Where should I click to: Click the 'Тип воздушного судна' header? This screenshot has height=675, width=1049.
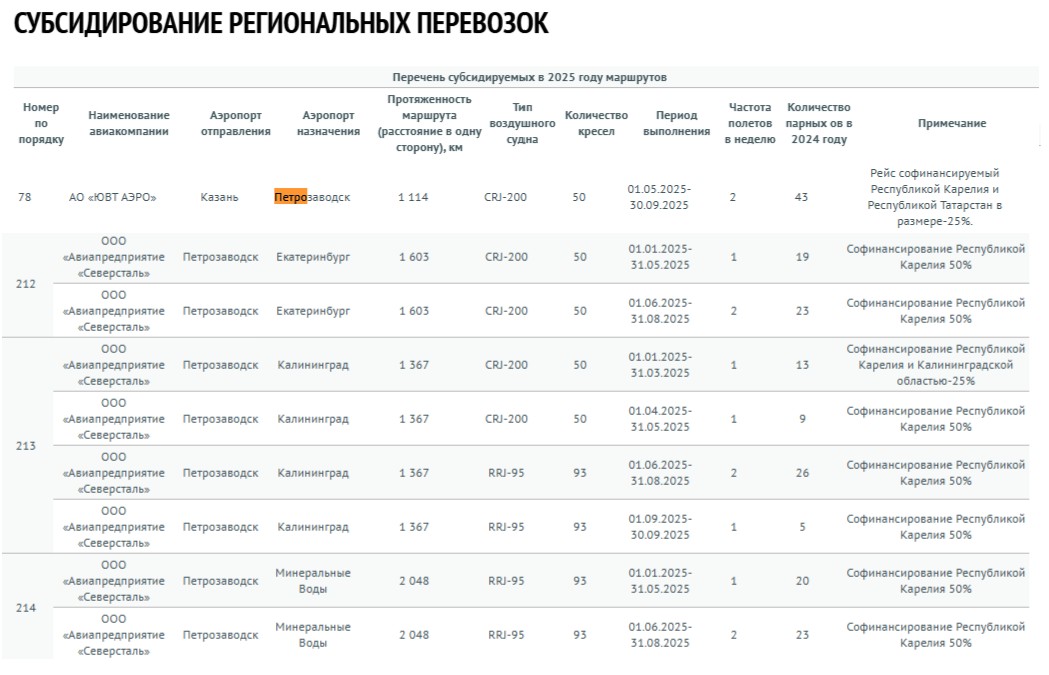click(x=522, y=123)
